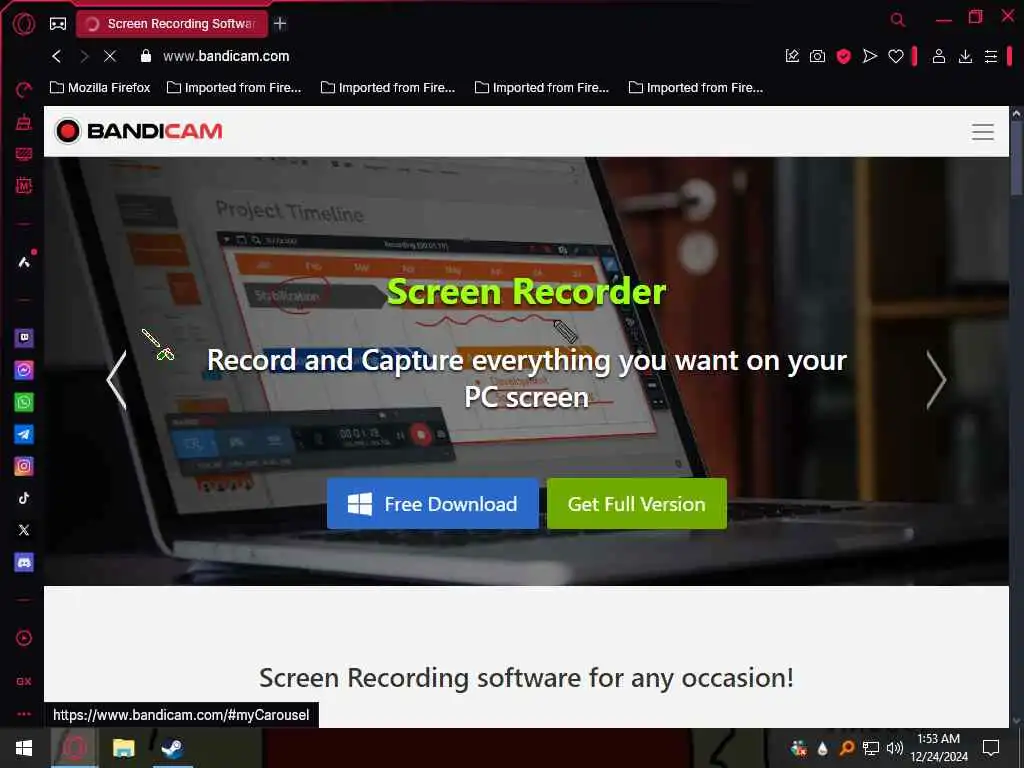This screenshot has height=768, width=1024.
Task: Open the taskbar clock 1:53 AM
Action: 938,748
